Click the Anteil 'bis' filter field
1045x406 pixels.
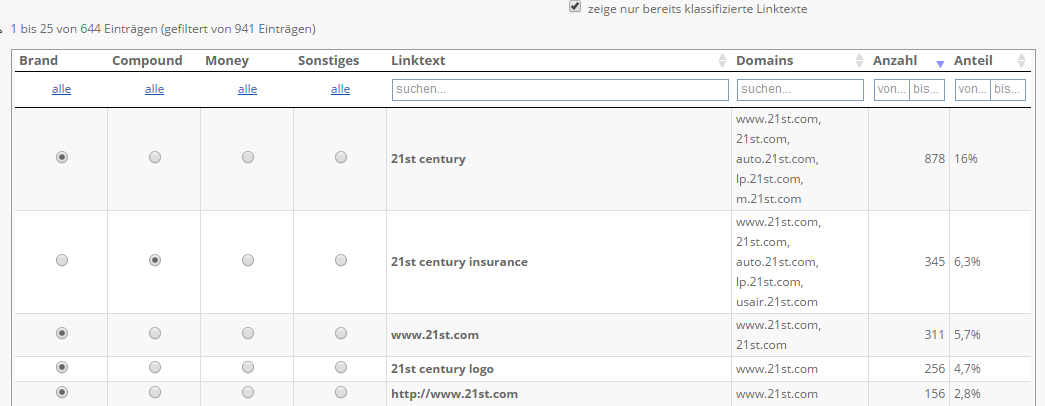[x=1008, y=89]
